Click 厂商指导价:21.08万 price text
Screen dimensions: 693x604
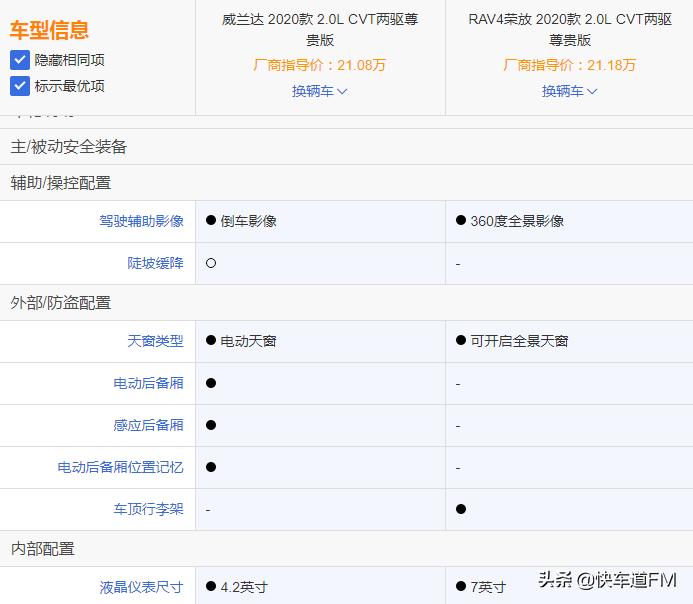click(x=320, y=65)
